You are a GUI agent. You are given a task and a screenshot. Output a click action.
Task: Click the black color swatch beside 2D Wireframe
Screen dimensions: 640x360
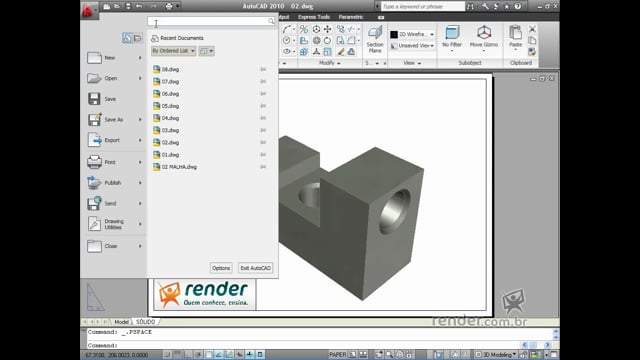[394, 34]
